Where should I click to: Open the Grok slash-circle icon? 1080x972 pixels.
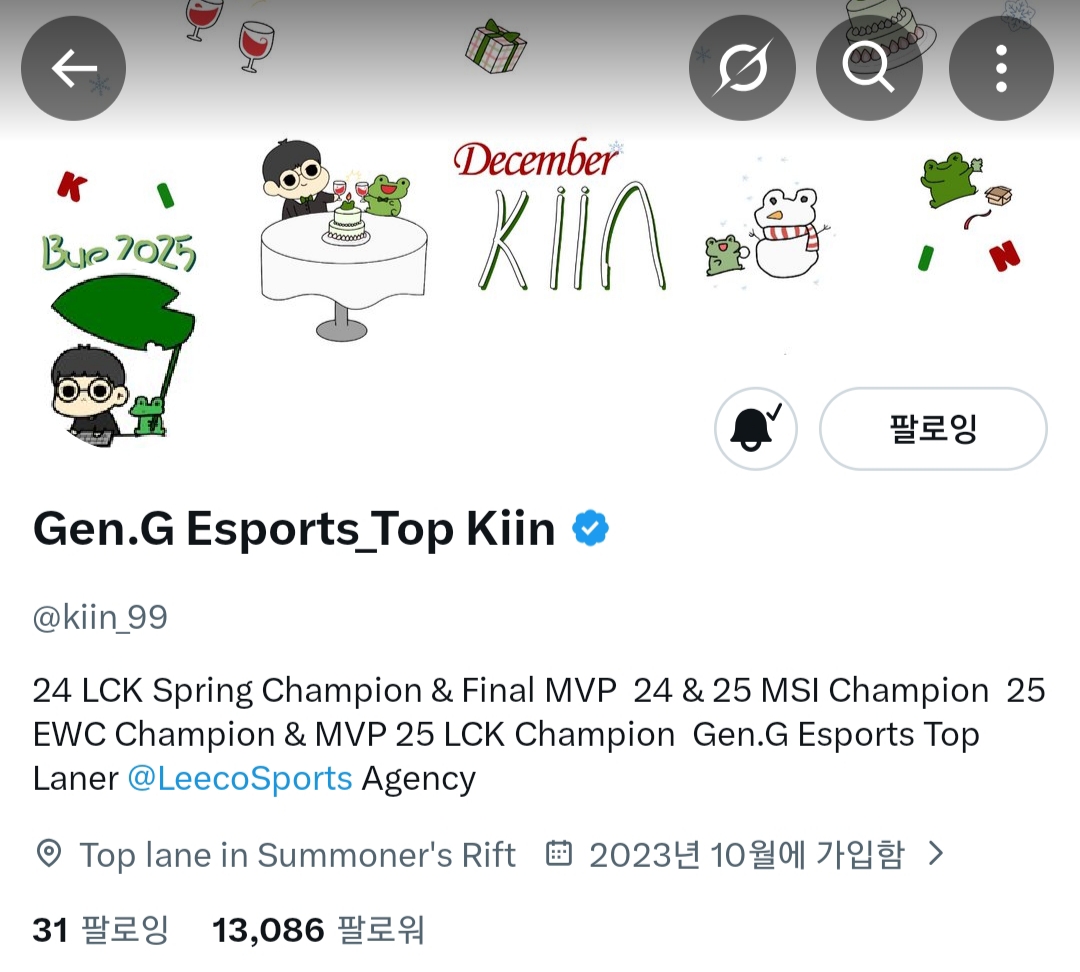click(x=742, y=68)
